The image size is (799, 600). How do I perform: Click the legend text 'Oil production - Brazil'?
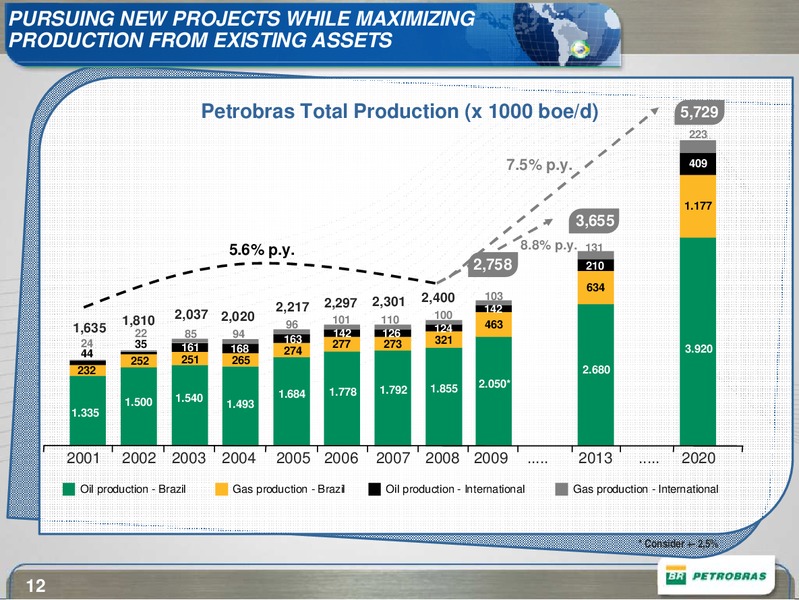click(x=133, y=489)
